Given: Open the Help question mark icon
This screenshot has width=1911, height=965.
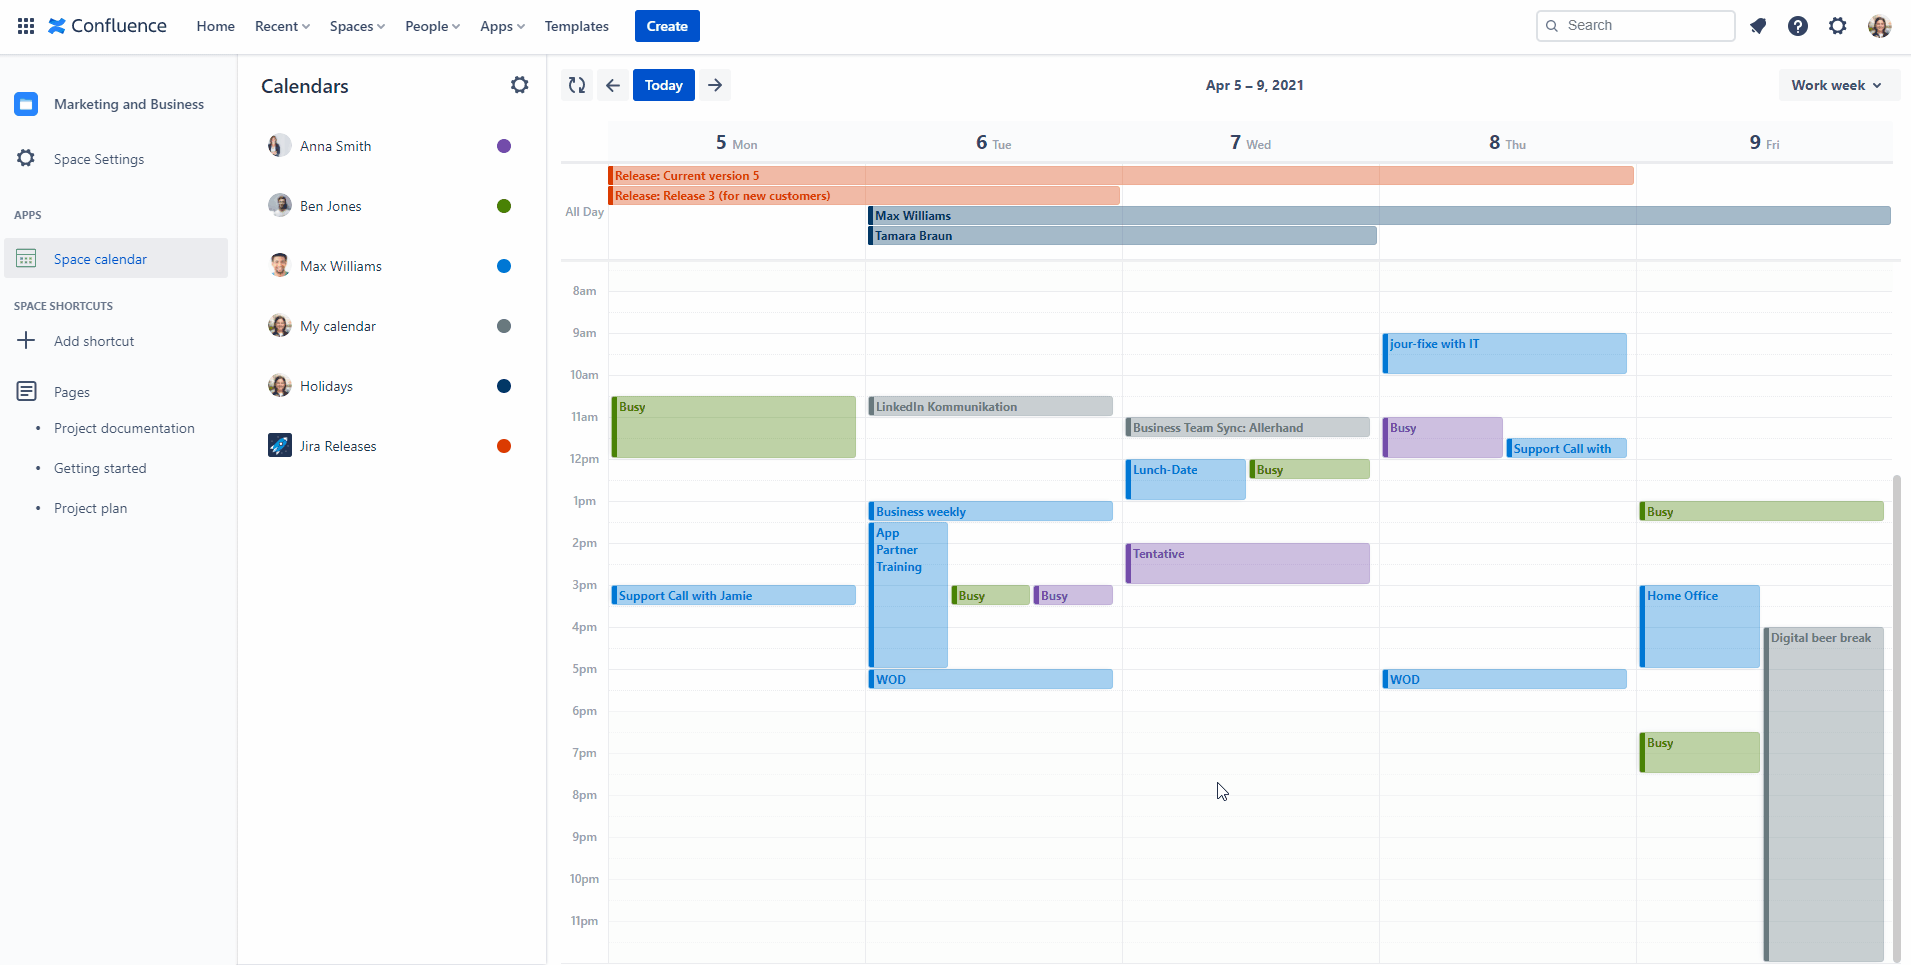Looking at the screenshot, I should click(1798, 25).
